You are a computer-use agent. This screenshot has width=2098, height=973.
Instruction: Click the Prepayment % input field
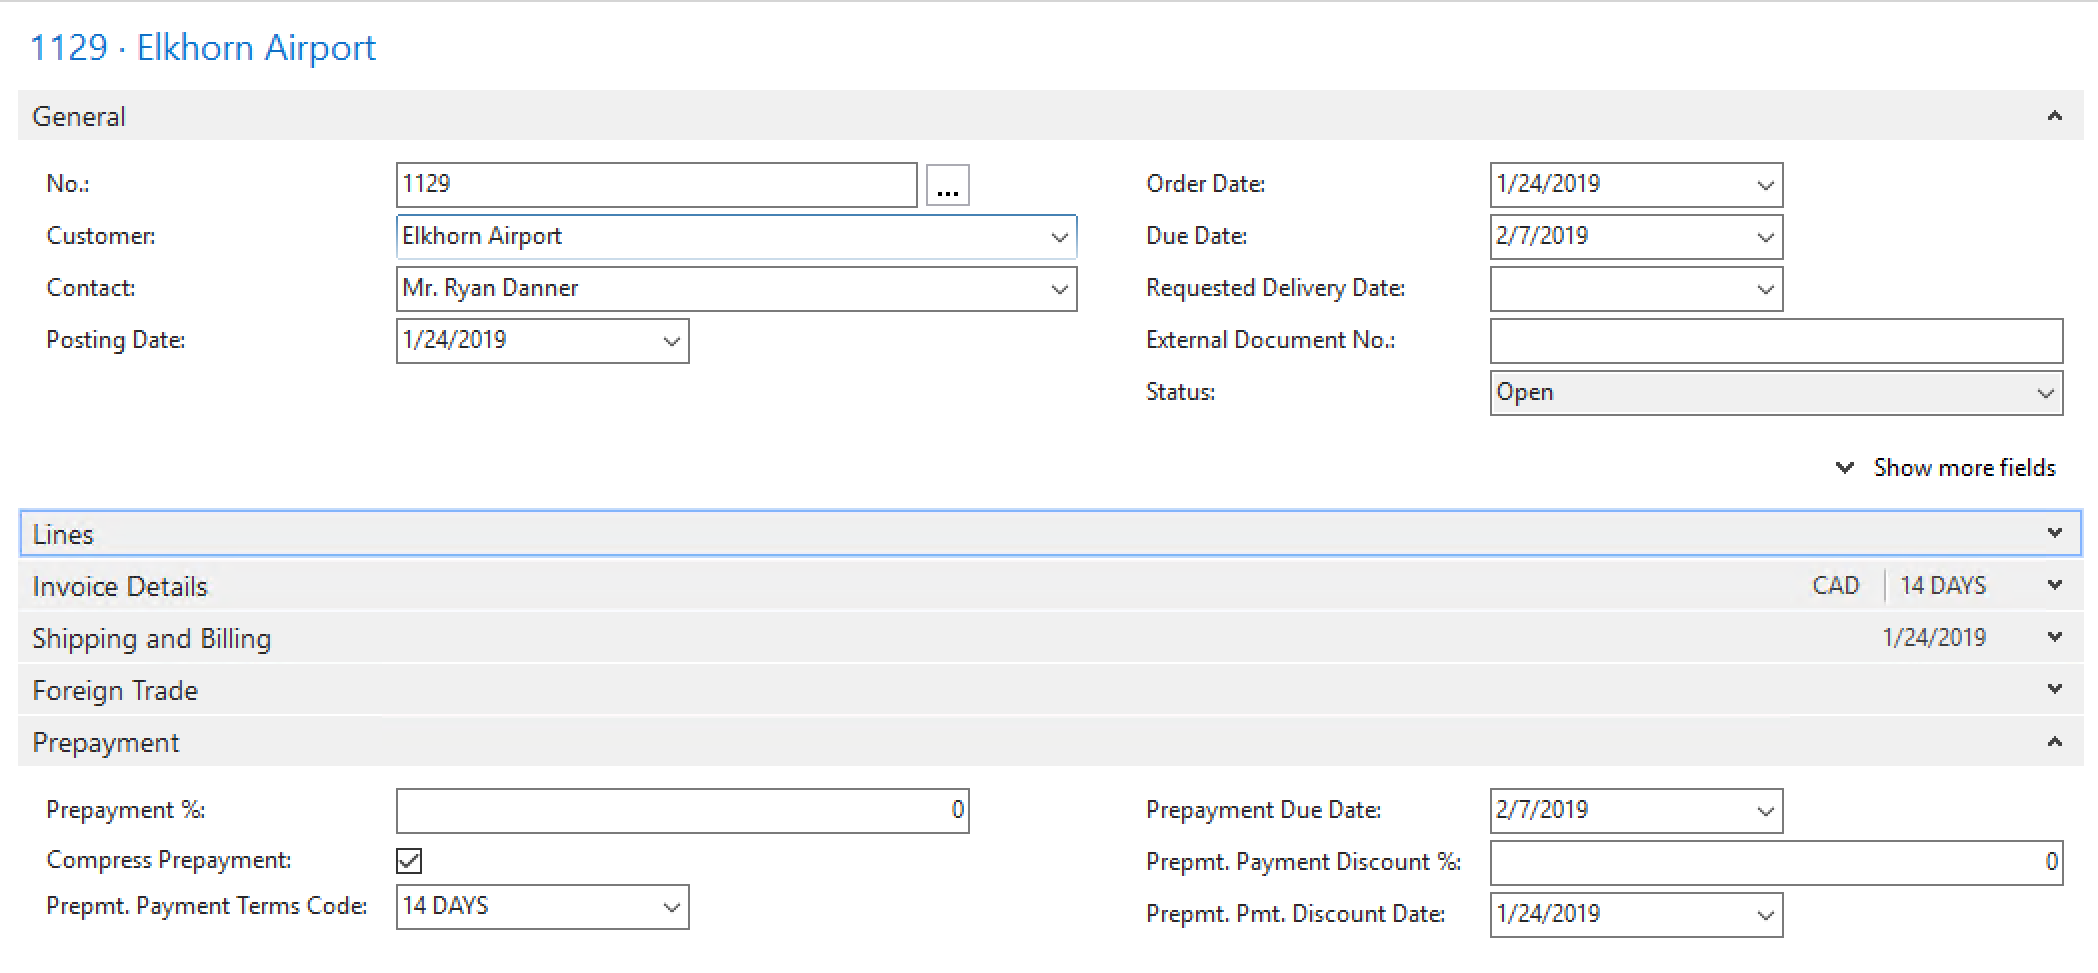(682, 811)
